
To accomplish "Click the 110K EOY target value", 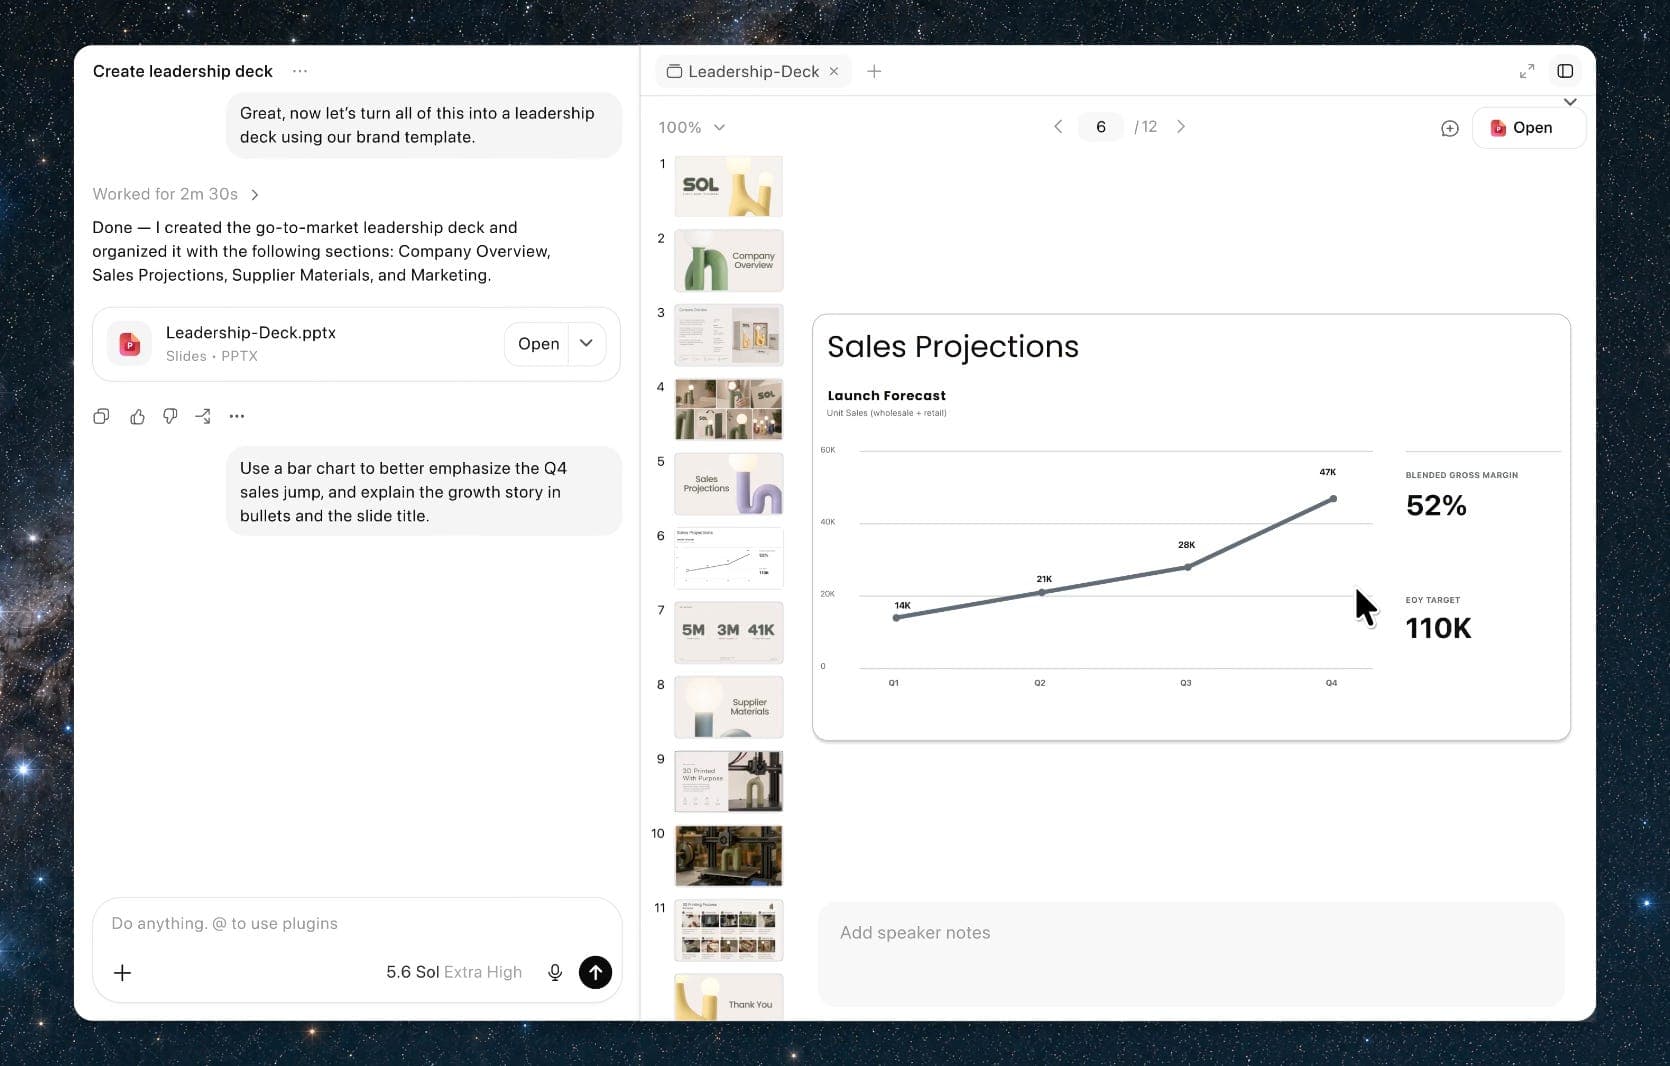I will click(x=1438, y=628).
